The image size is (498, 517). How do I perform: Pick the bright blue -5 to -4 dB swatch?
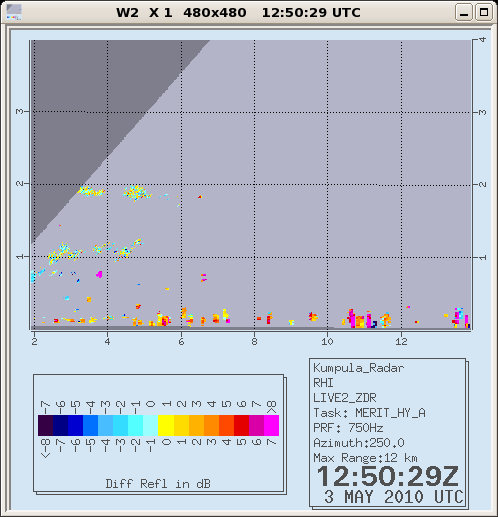tap(90, 425)
